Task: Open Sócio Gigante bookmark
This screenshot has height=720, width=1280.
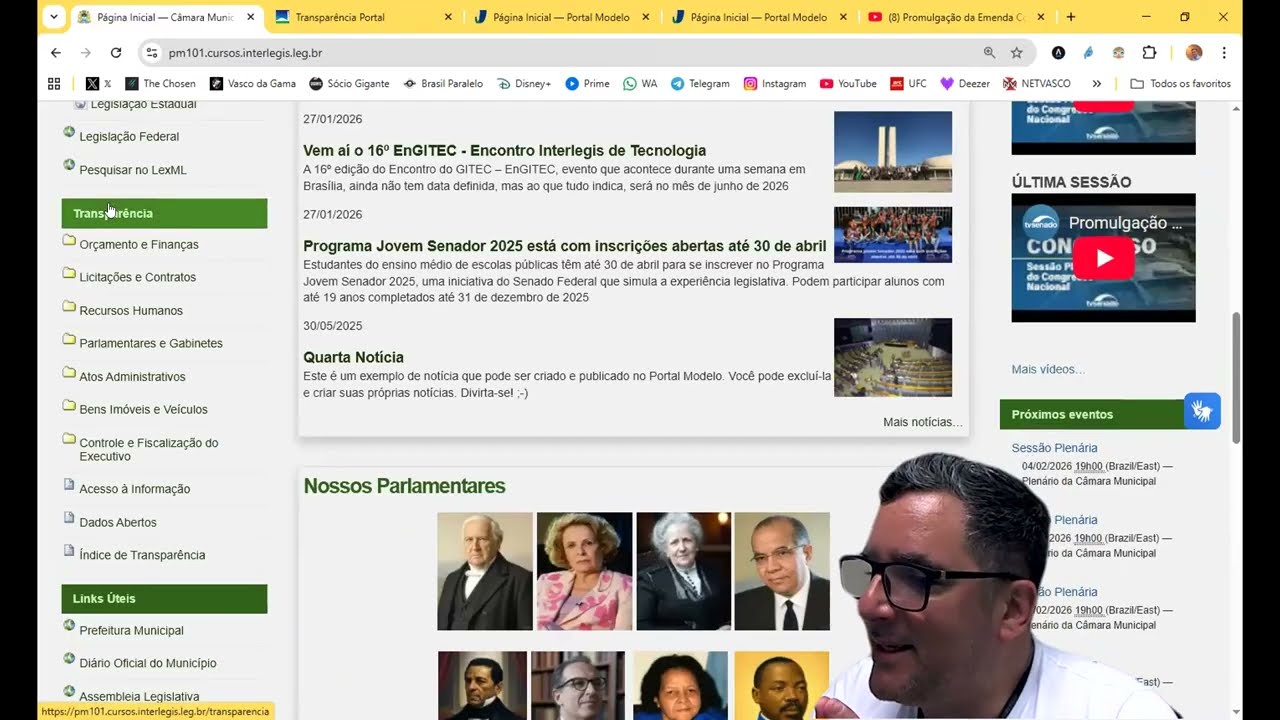Action: (x=349, y=84)
